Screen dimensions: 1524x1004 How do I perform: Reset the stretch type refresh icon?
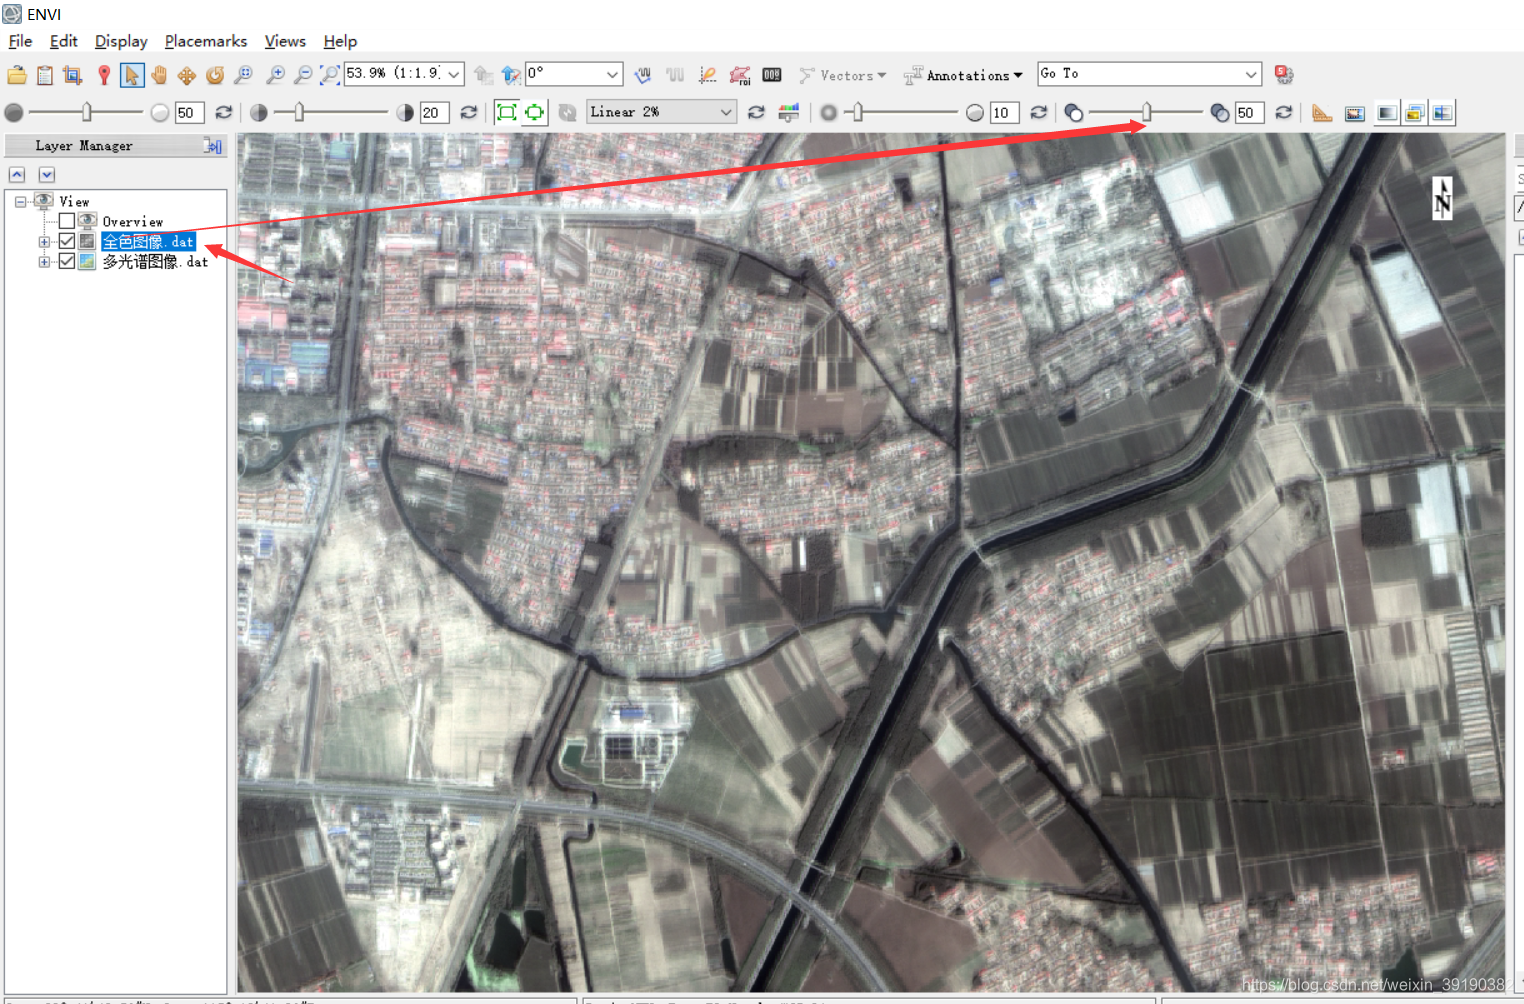[x=756, y=112]
